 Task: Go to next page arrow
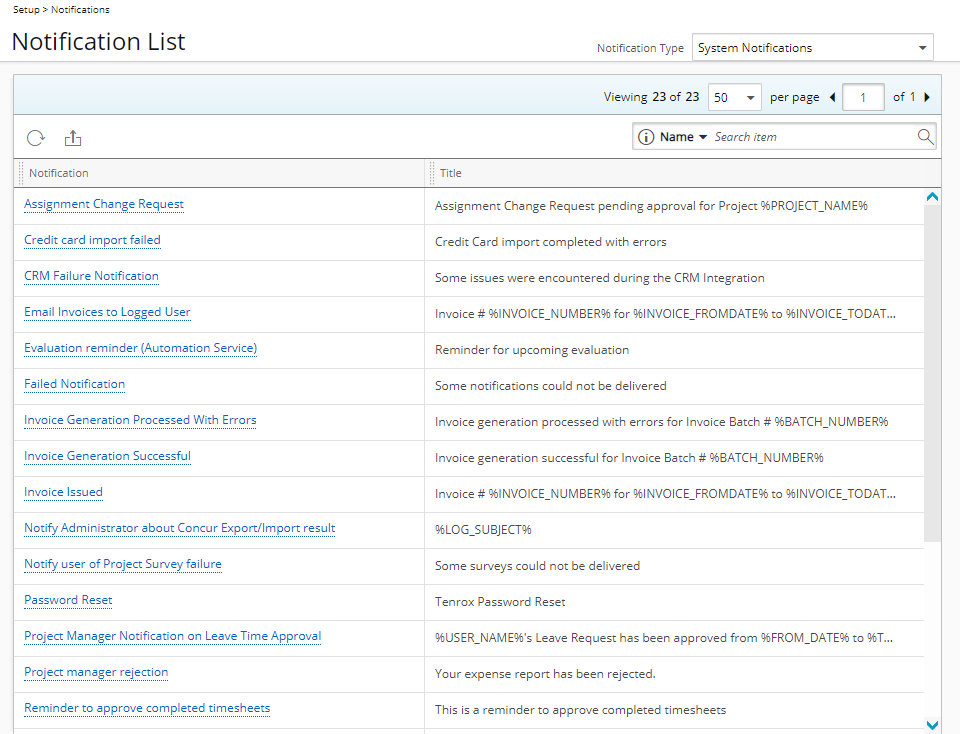coord(927,97)
